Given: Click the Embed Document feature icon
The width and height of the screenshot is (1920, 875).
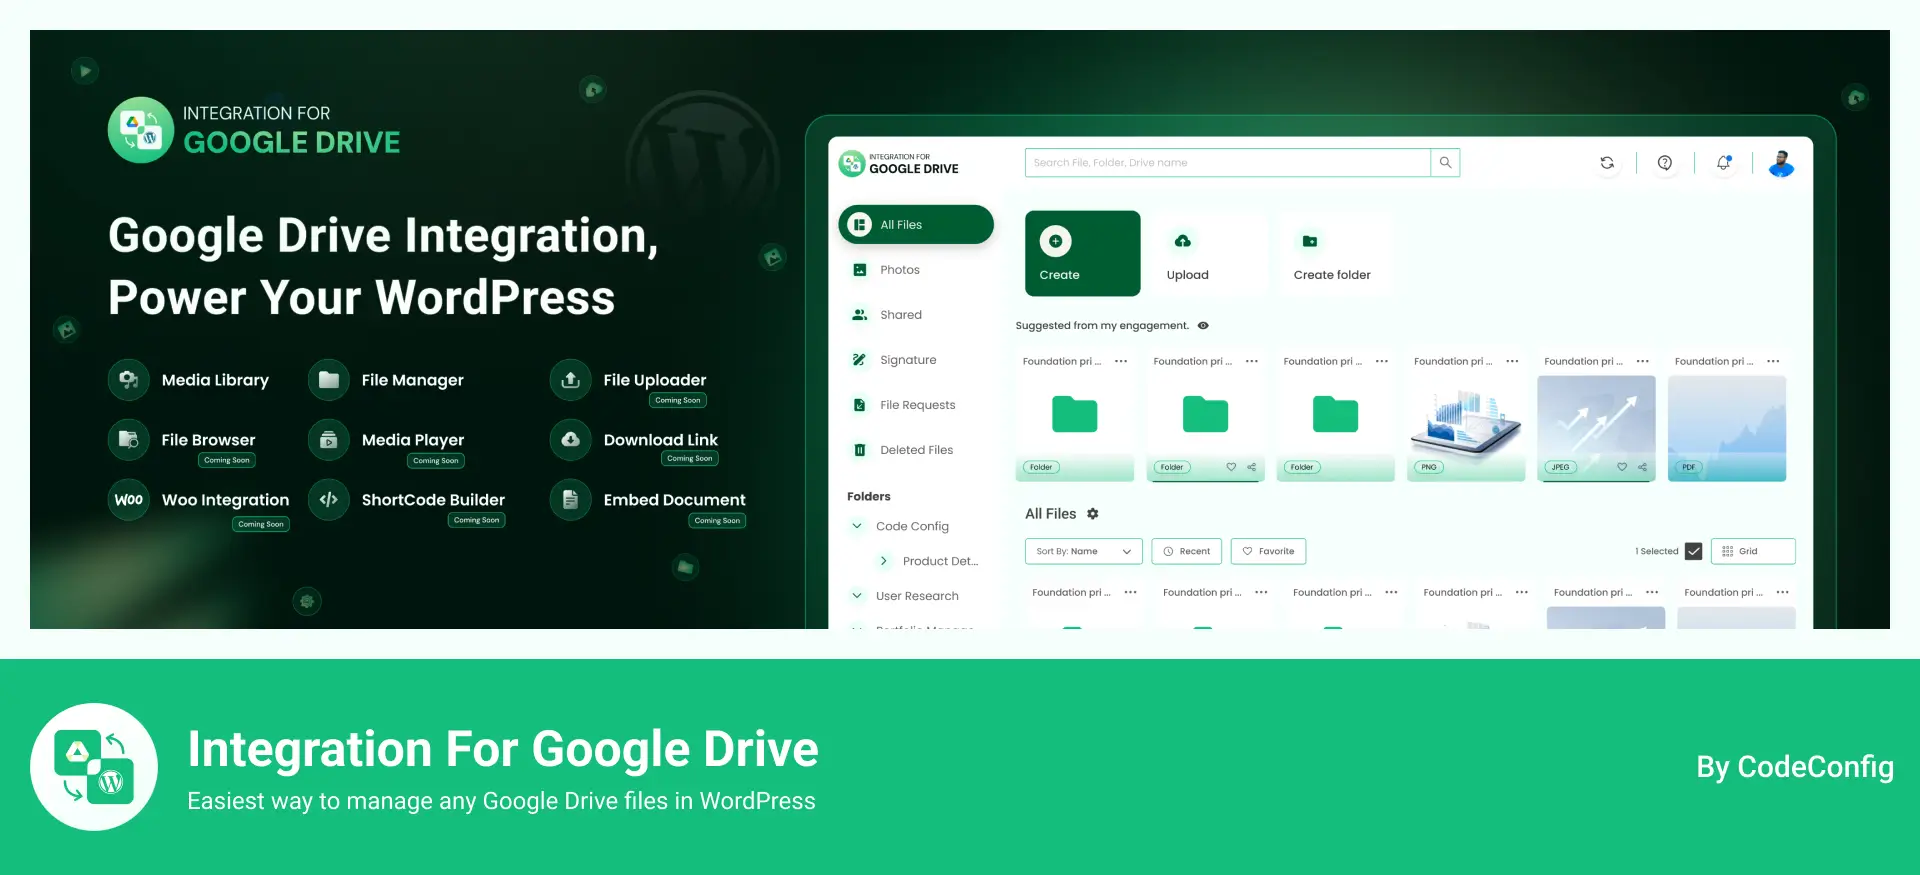Looking at the screenshot, I should 570,500.
